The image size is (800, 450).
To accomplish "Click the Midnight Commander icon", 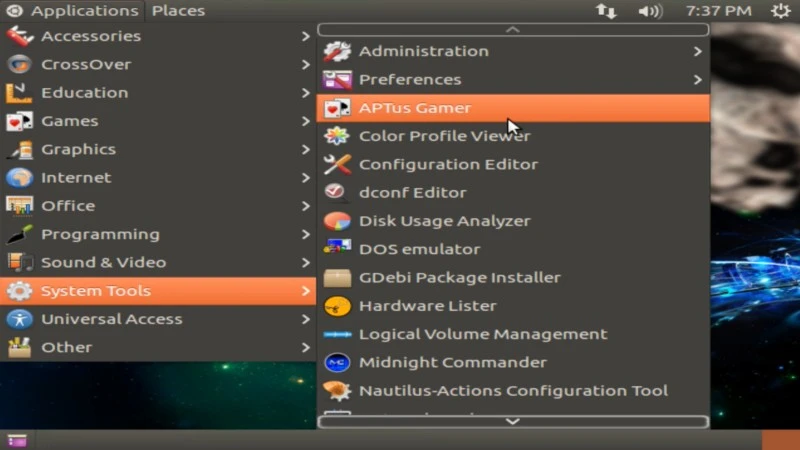I will [337, 363].
